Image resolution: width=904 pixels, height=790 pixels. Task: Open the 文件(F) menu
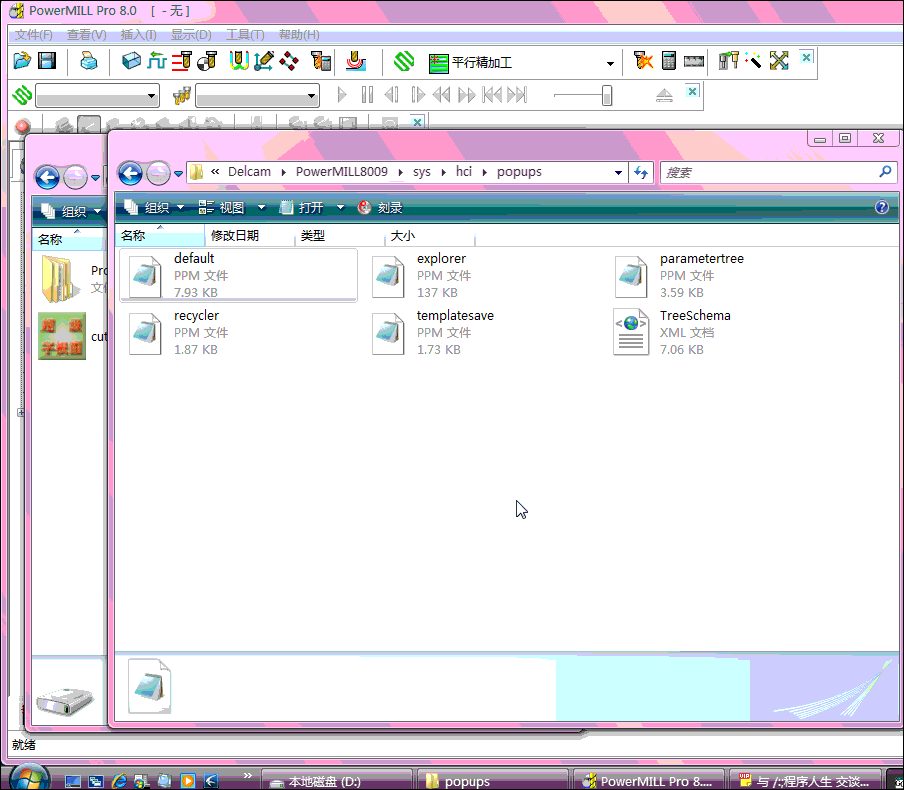33,35
